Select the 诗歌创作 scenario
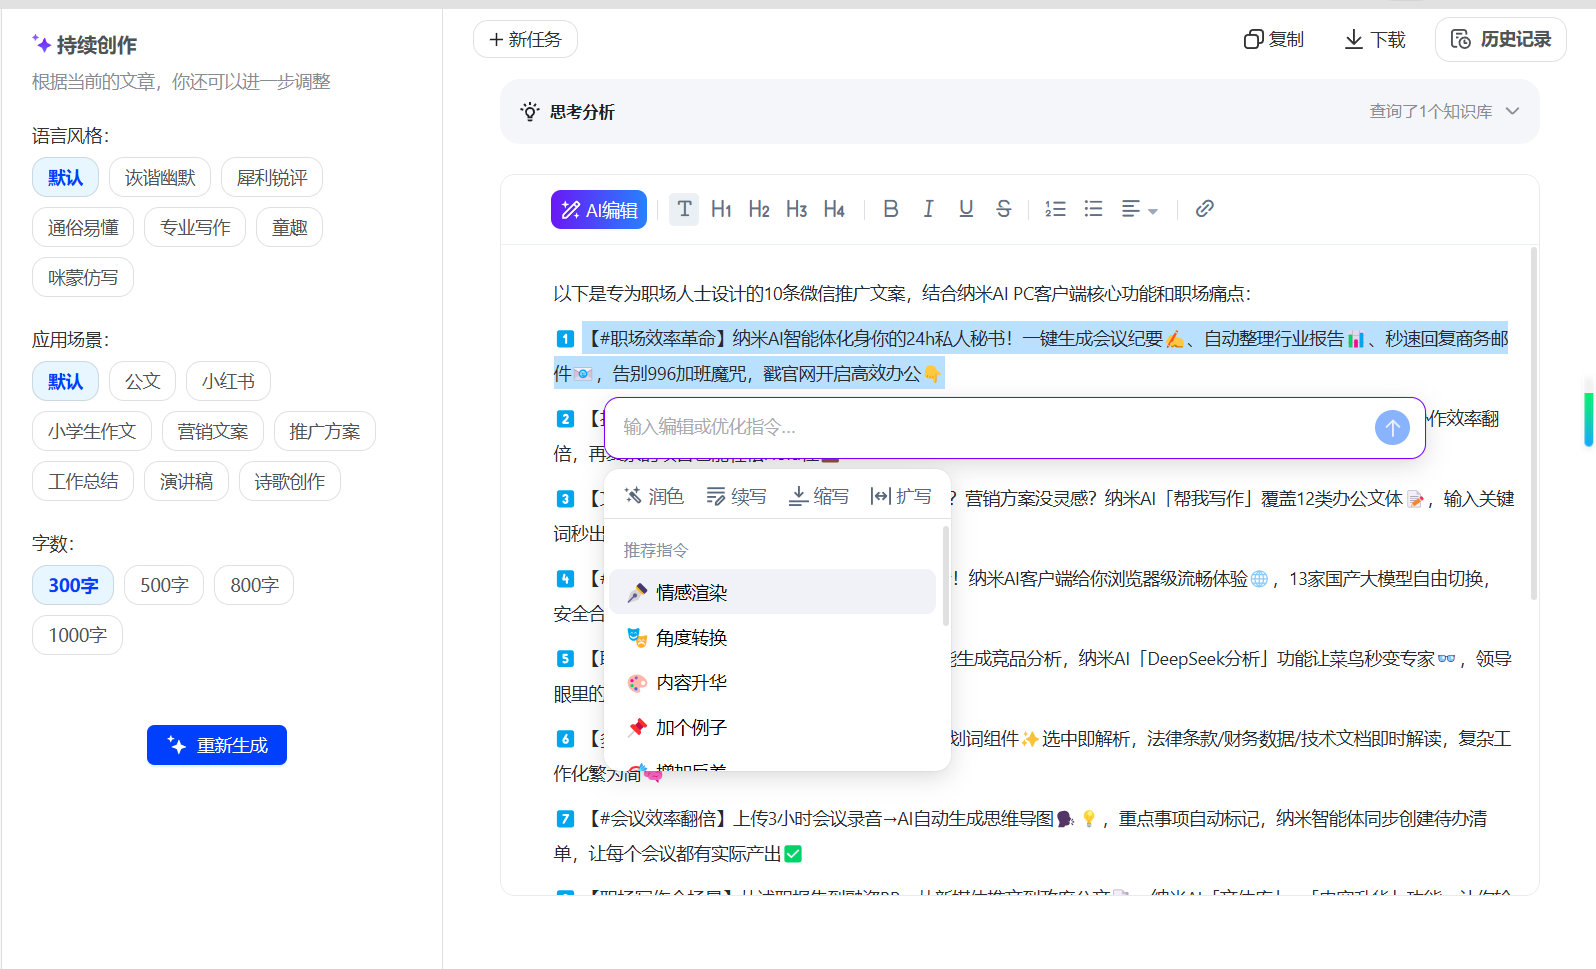This screenshot has width=1596, height=969. tap(290, 482)
